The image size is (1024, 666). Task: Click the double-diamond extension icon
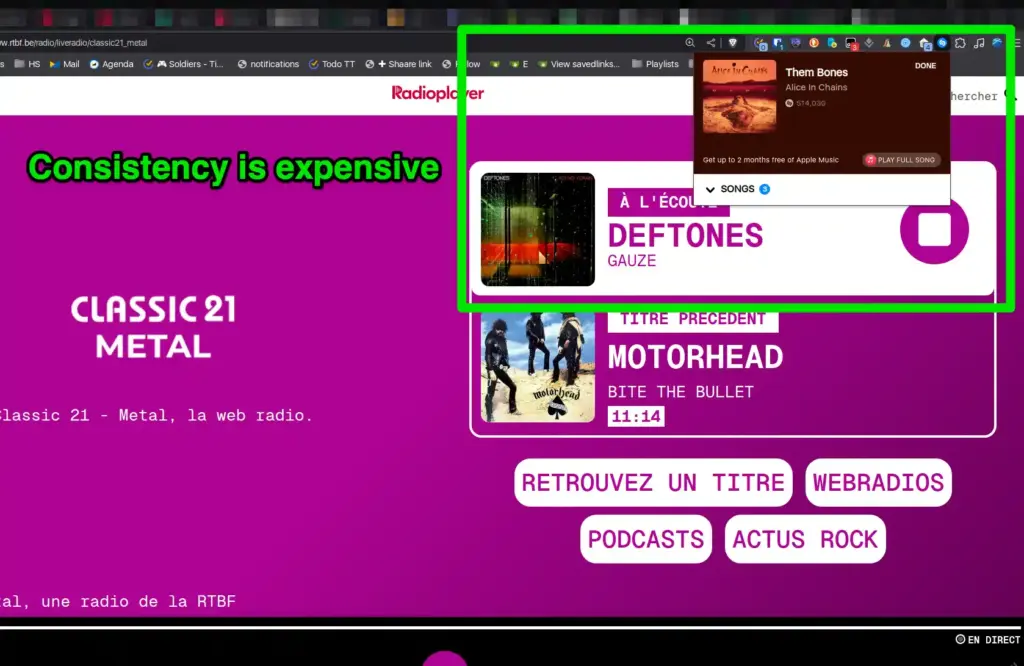pyautogui.click(x=869, y=43)
